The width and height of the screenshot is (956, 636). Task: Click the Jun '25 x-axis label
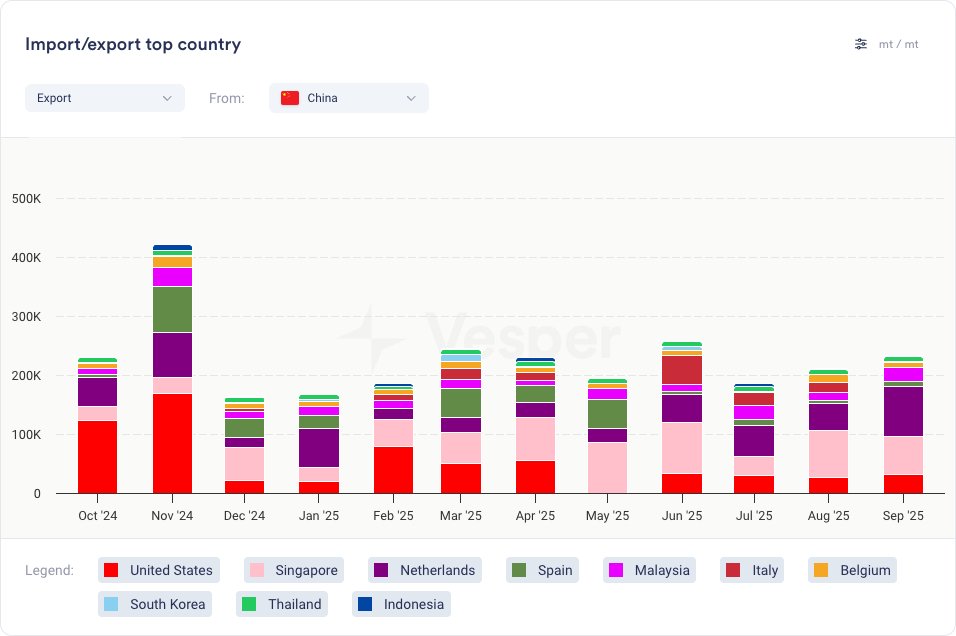click(x=681, y=516)
